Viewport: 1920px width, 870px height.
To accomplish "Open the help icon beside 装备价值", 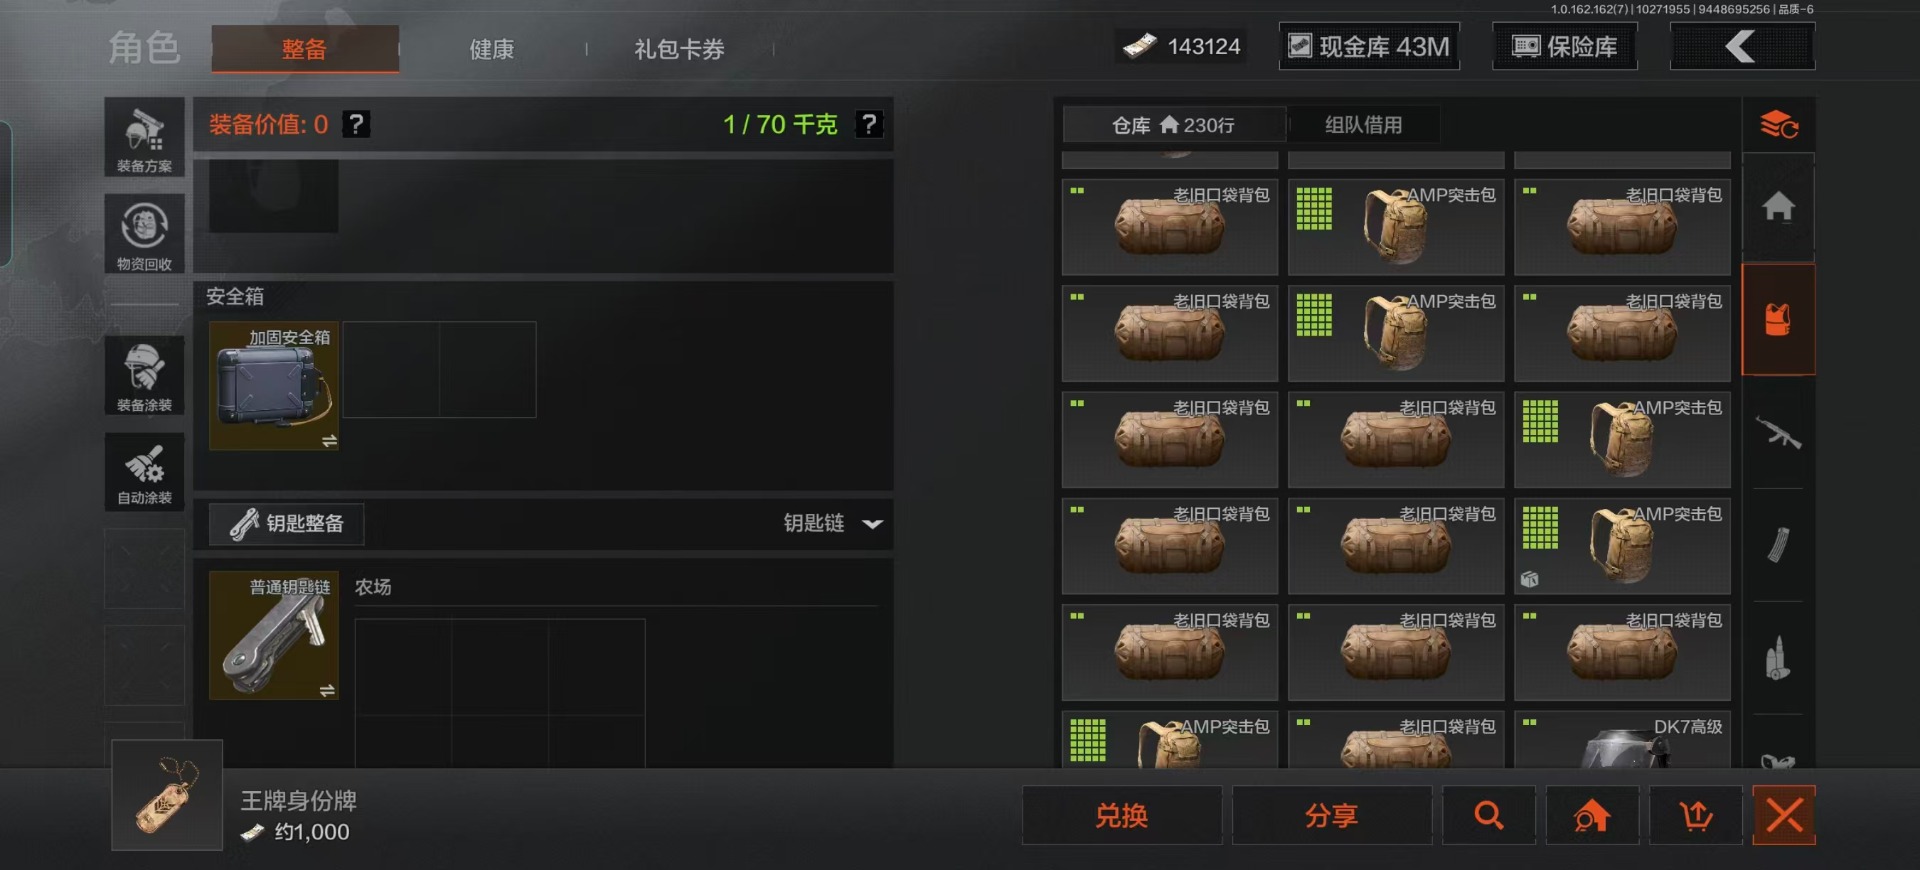I will (x=356, y=124).
